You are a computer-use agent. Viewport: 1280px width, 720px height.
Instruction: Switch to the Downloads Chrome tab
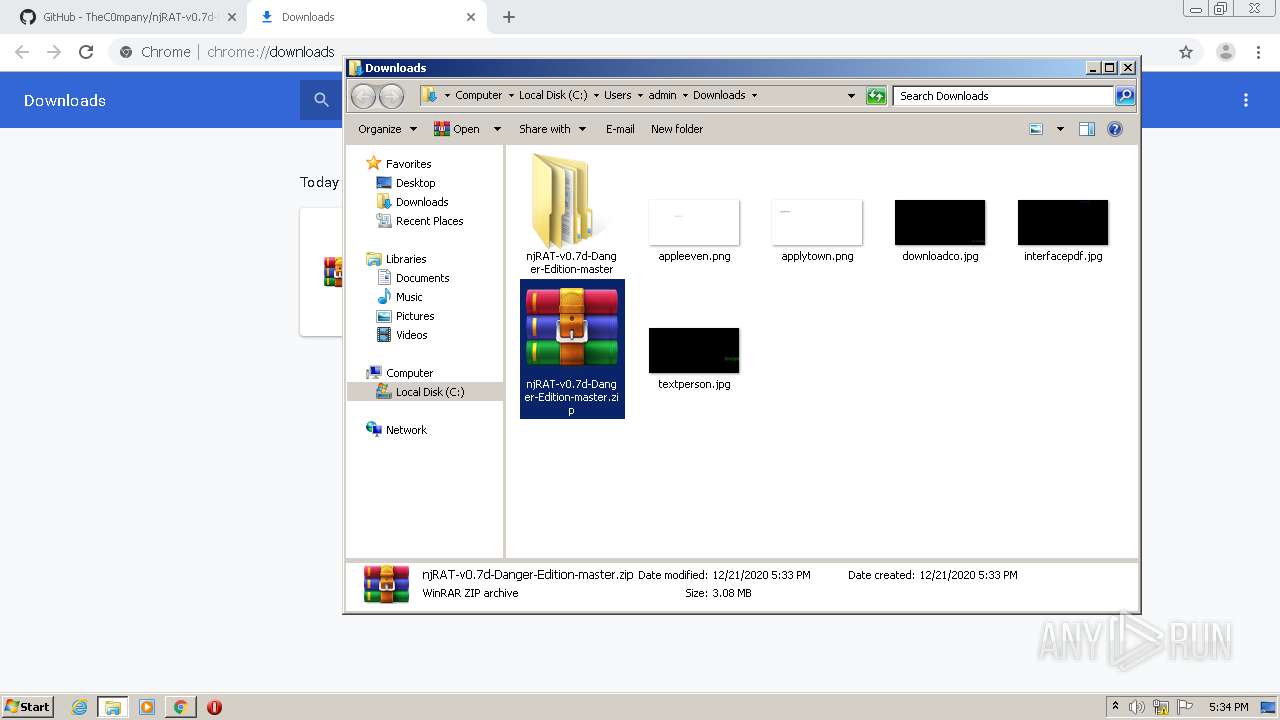pyautogui.click(x=366, y=17)
